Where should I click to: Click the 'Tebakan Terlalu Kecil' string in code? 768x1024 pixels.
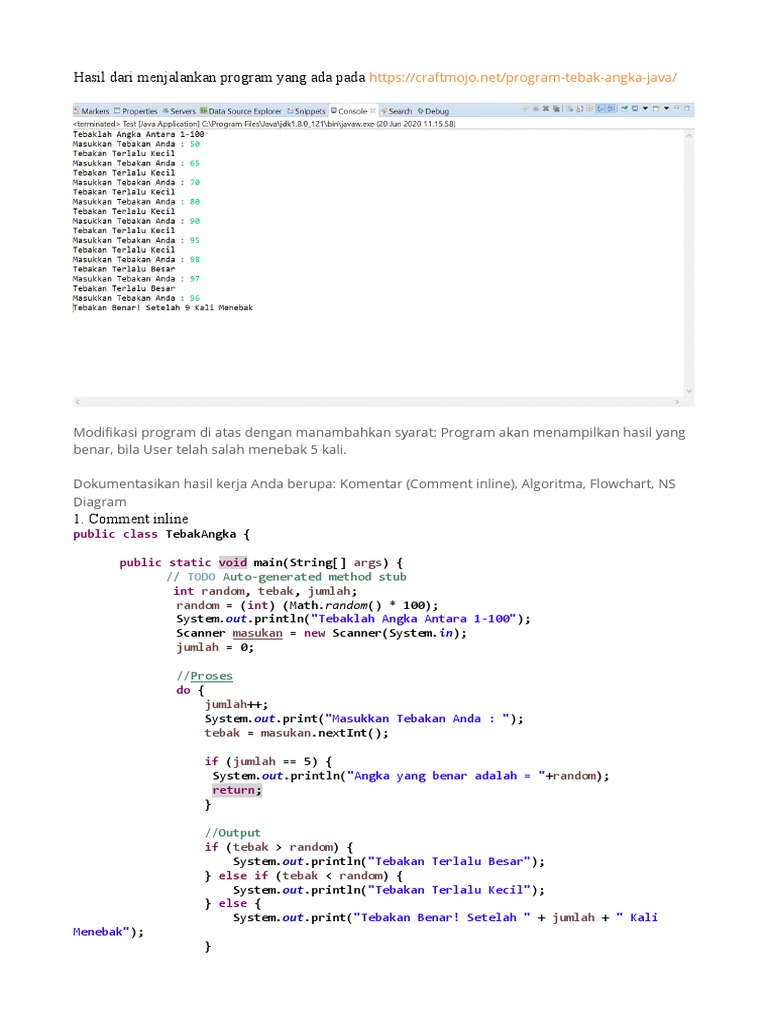pos(449,890)
